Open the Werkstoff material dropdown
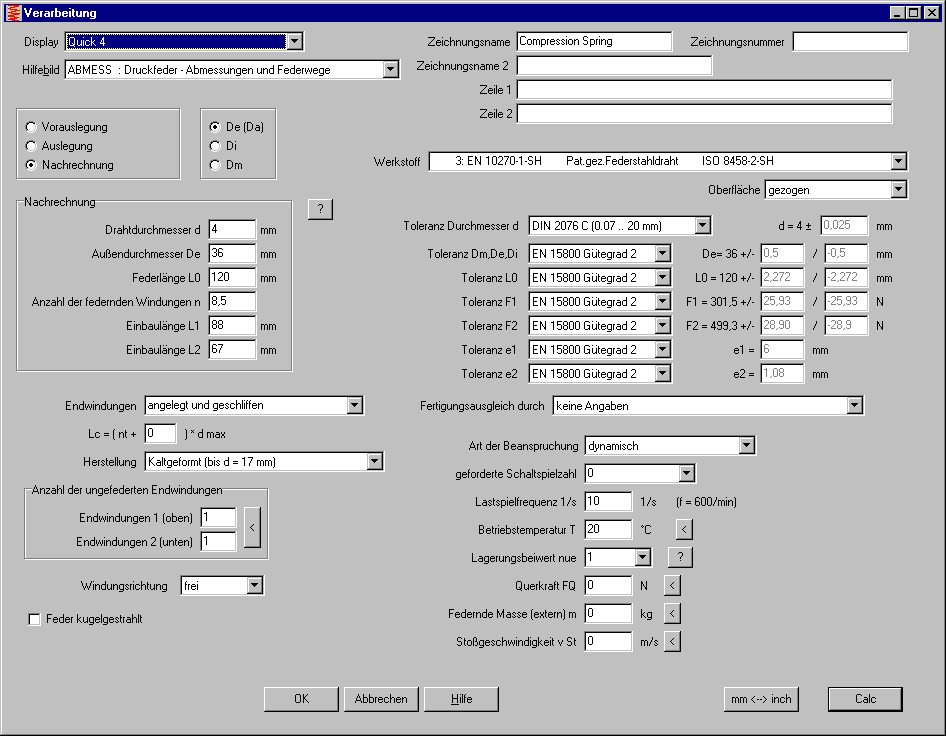This screenshot has width=946, height=736. tap(898, 162)
